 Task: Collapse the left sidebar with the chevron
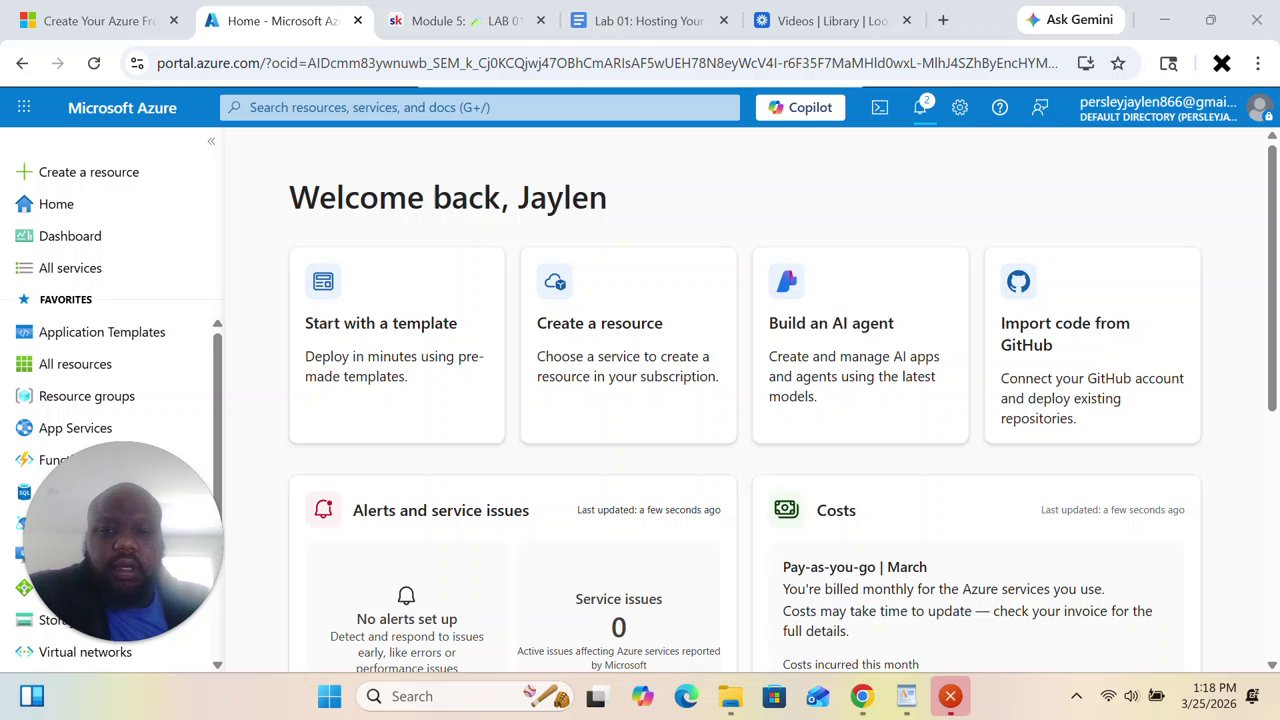pos(211,141)
